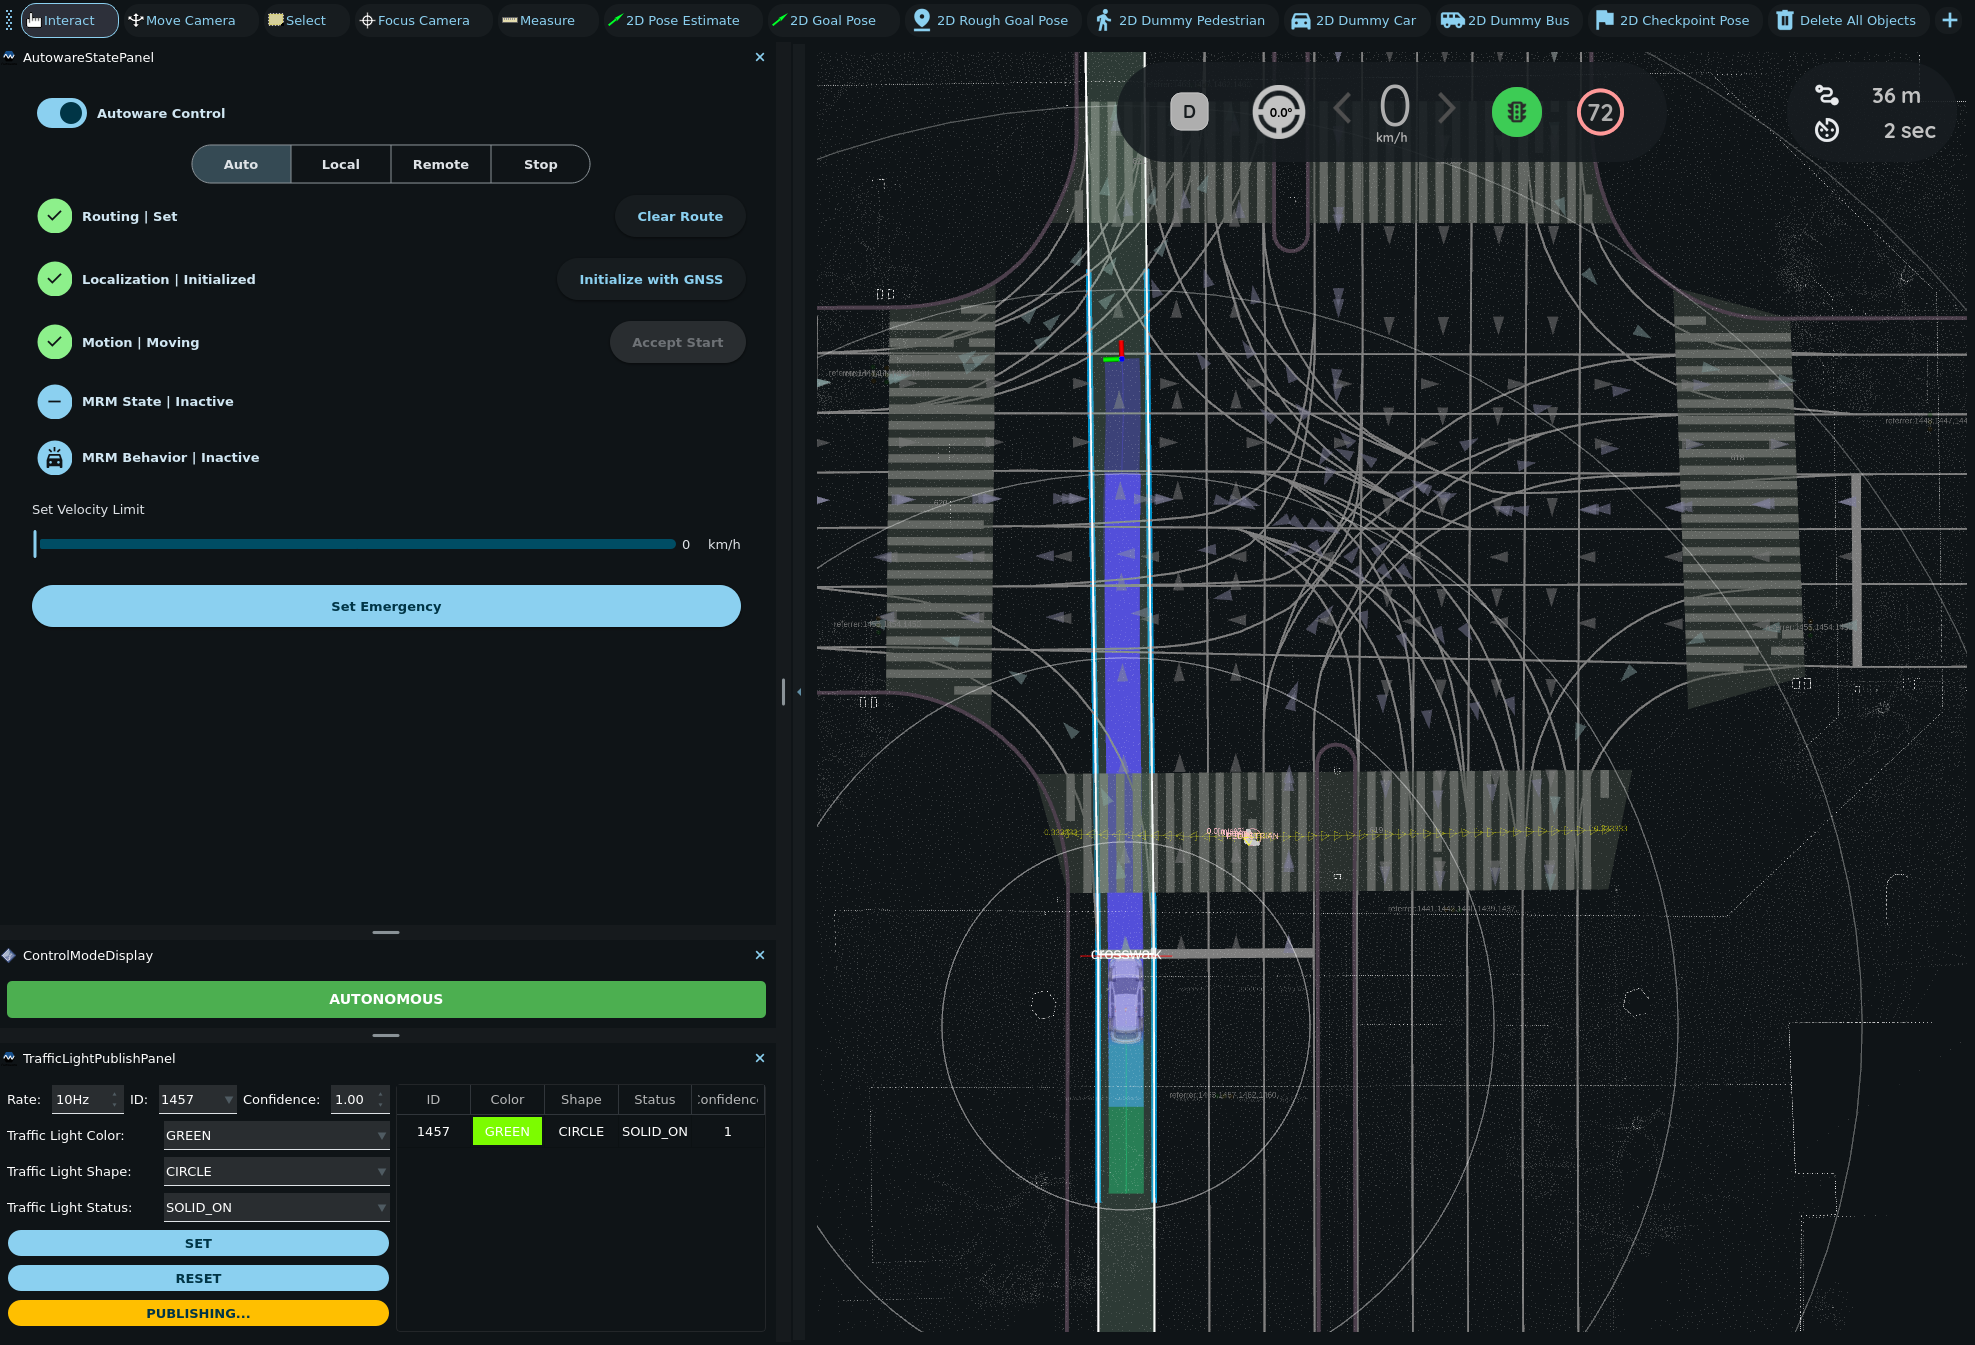Open the Traffic Light Shape dropdown
Image resolution: width=1975 pixels, height=1345 pixels.
276,1171
